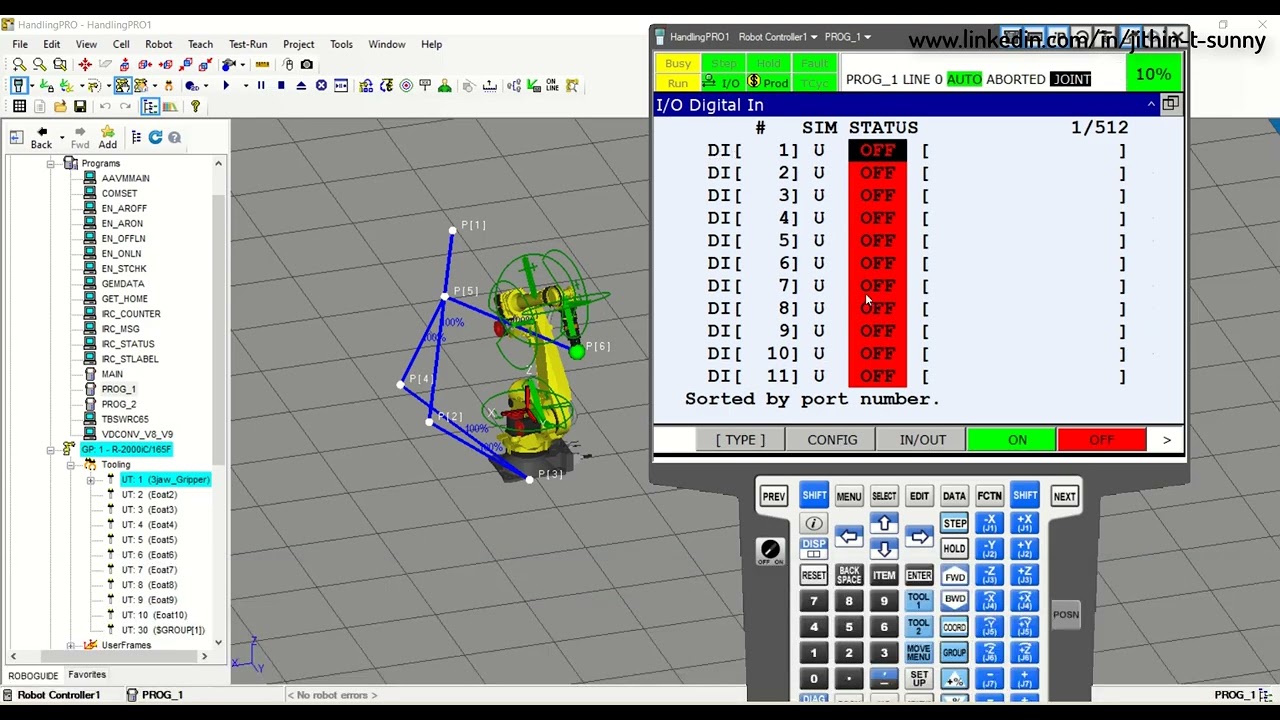Click MENU key on teach pendant
This screenshot has height=720, width=1280.
[849, 496]
